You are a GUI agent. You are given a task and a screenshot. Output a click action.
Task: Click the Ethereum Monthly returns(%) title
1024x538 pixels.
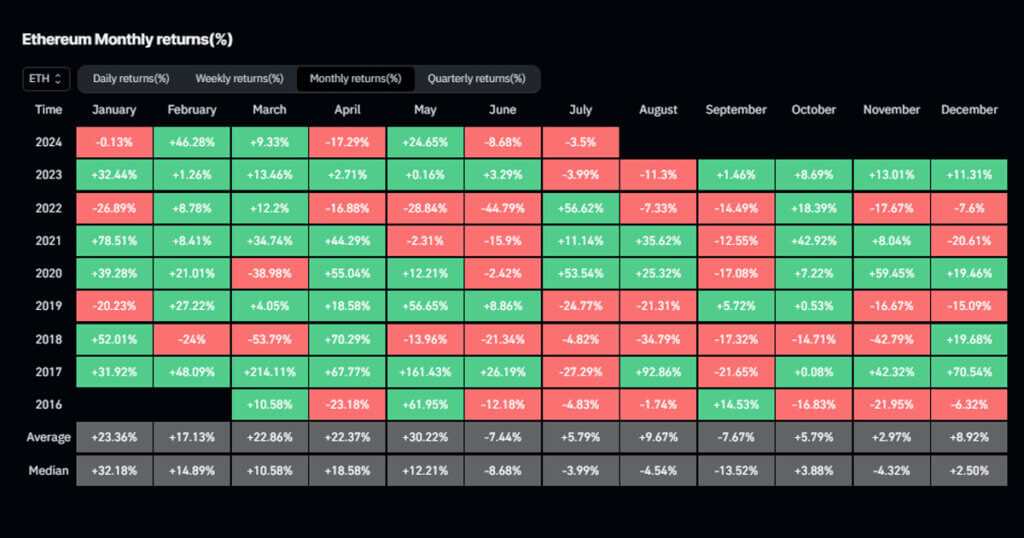tap(128, 39)
